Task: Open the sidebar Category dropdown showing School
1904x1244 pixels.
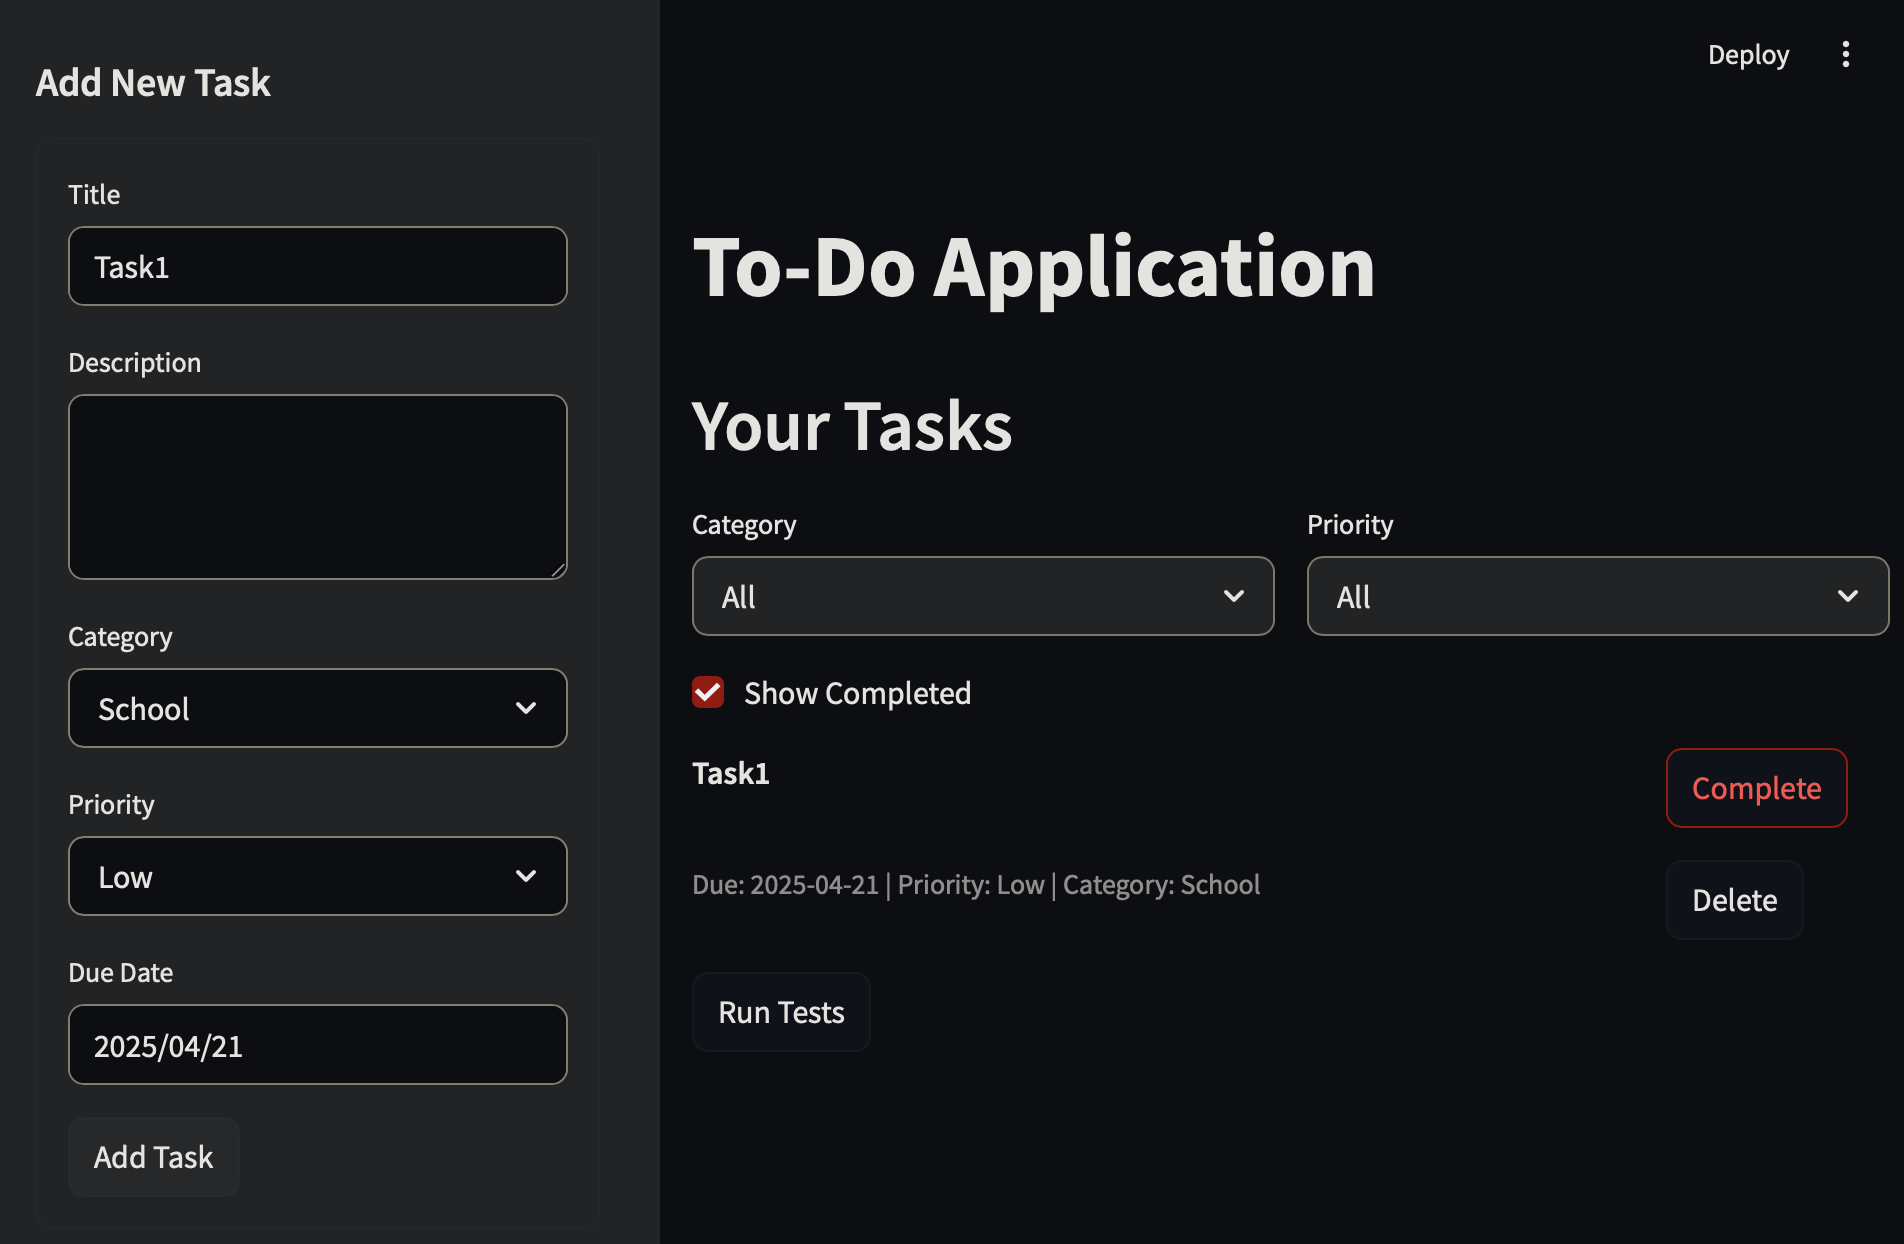Action: [318, 708]
